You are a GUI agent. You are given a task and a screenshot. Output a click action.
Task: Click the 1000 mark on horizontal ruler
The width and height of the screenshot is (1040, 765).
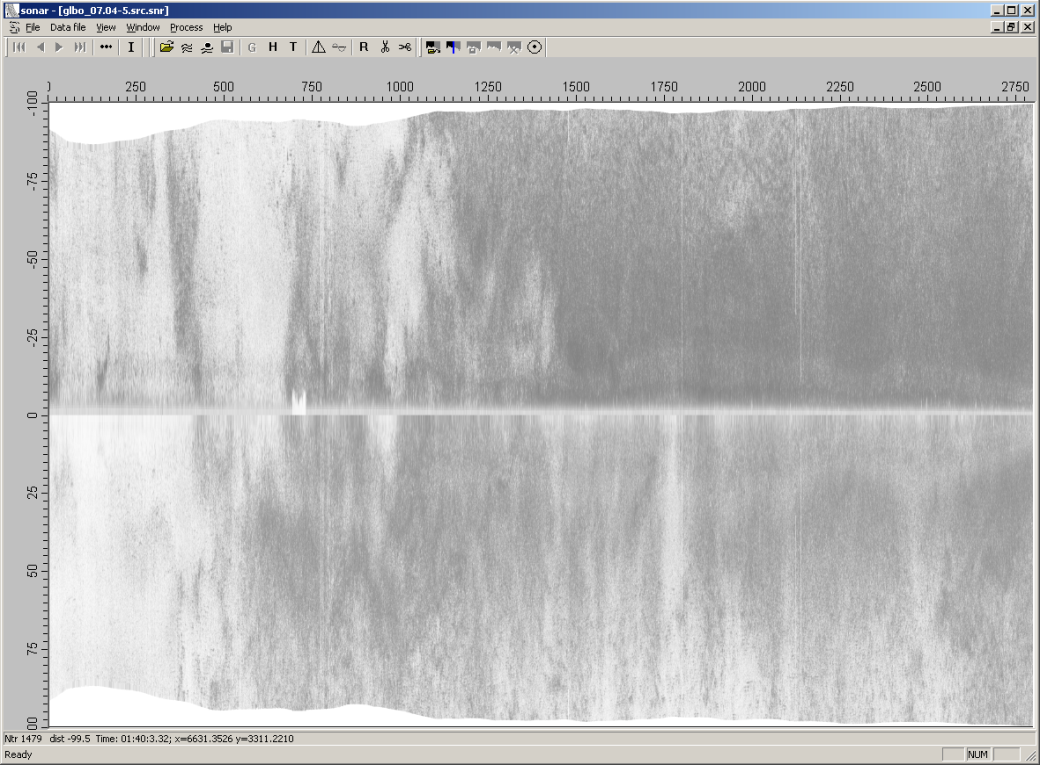pyautogui.click(x=400, y=87)
